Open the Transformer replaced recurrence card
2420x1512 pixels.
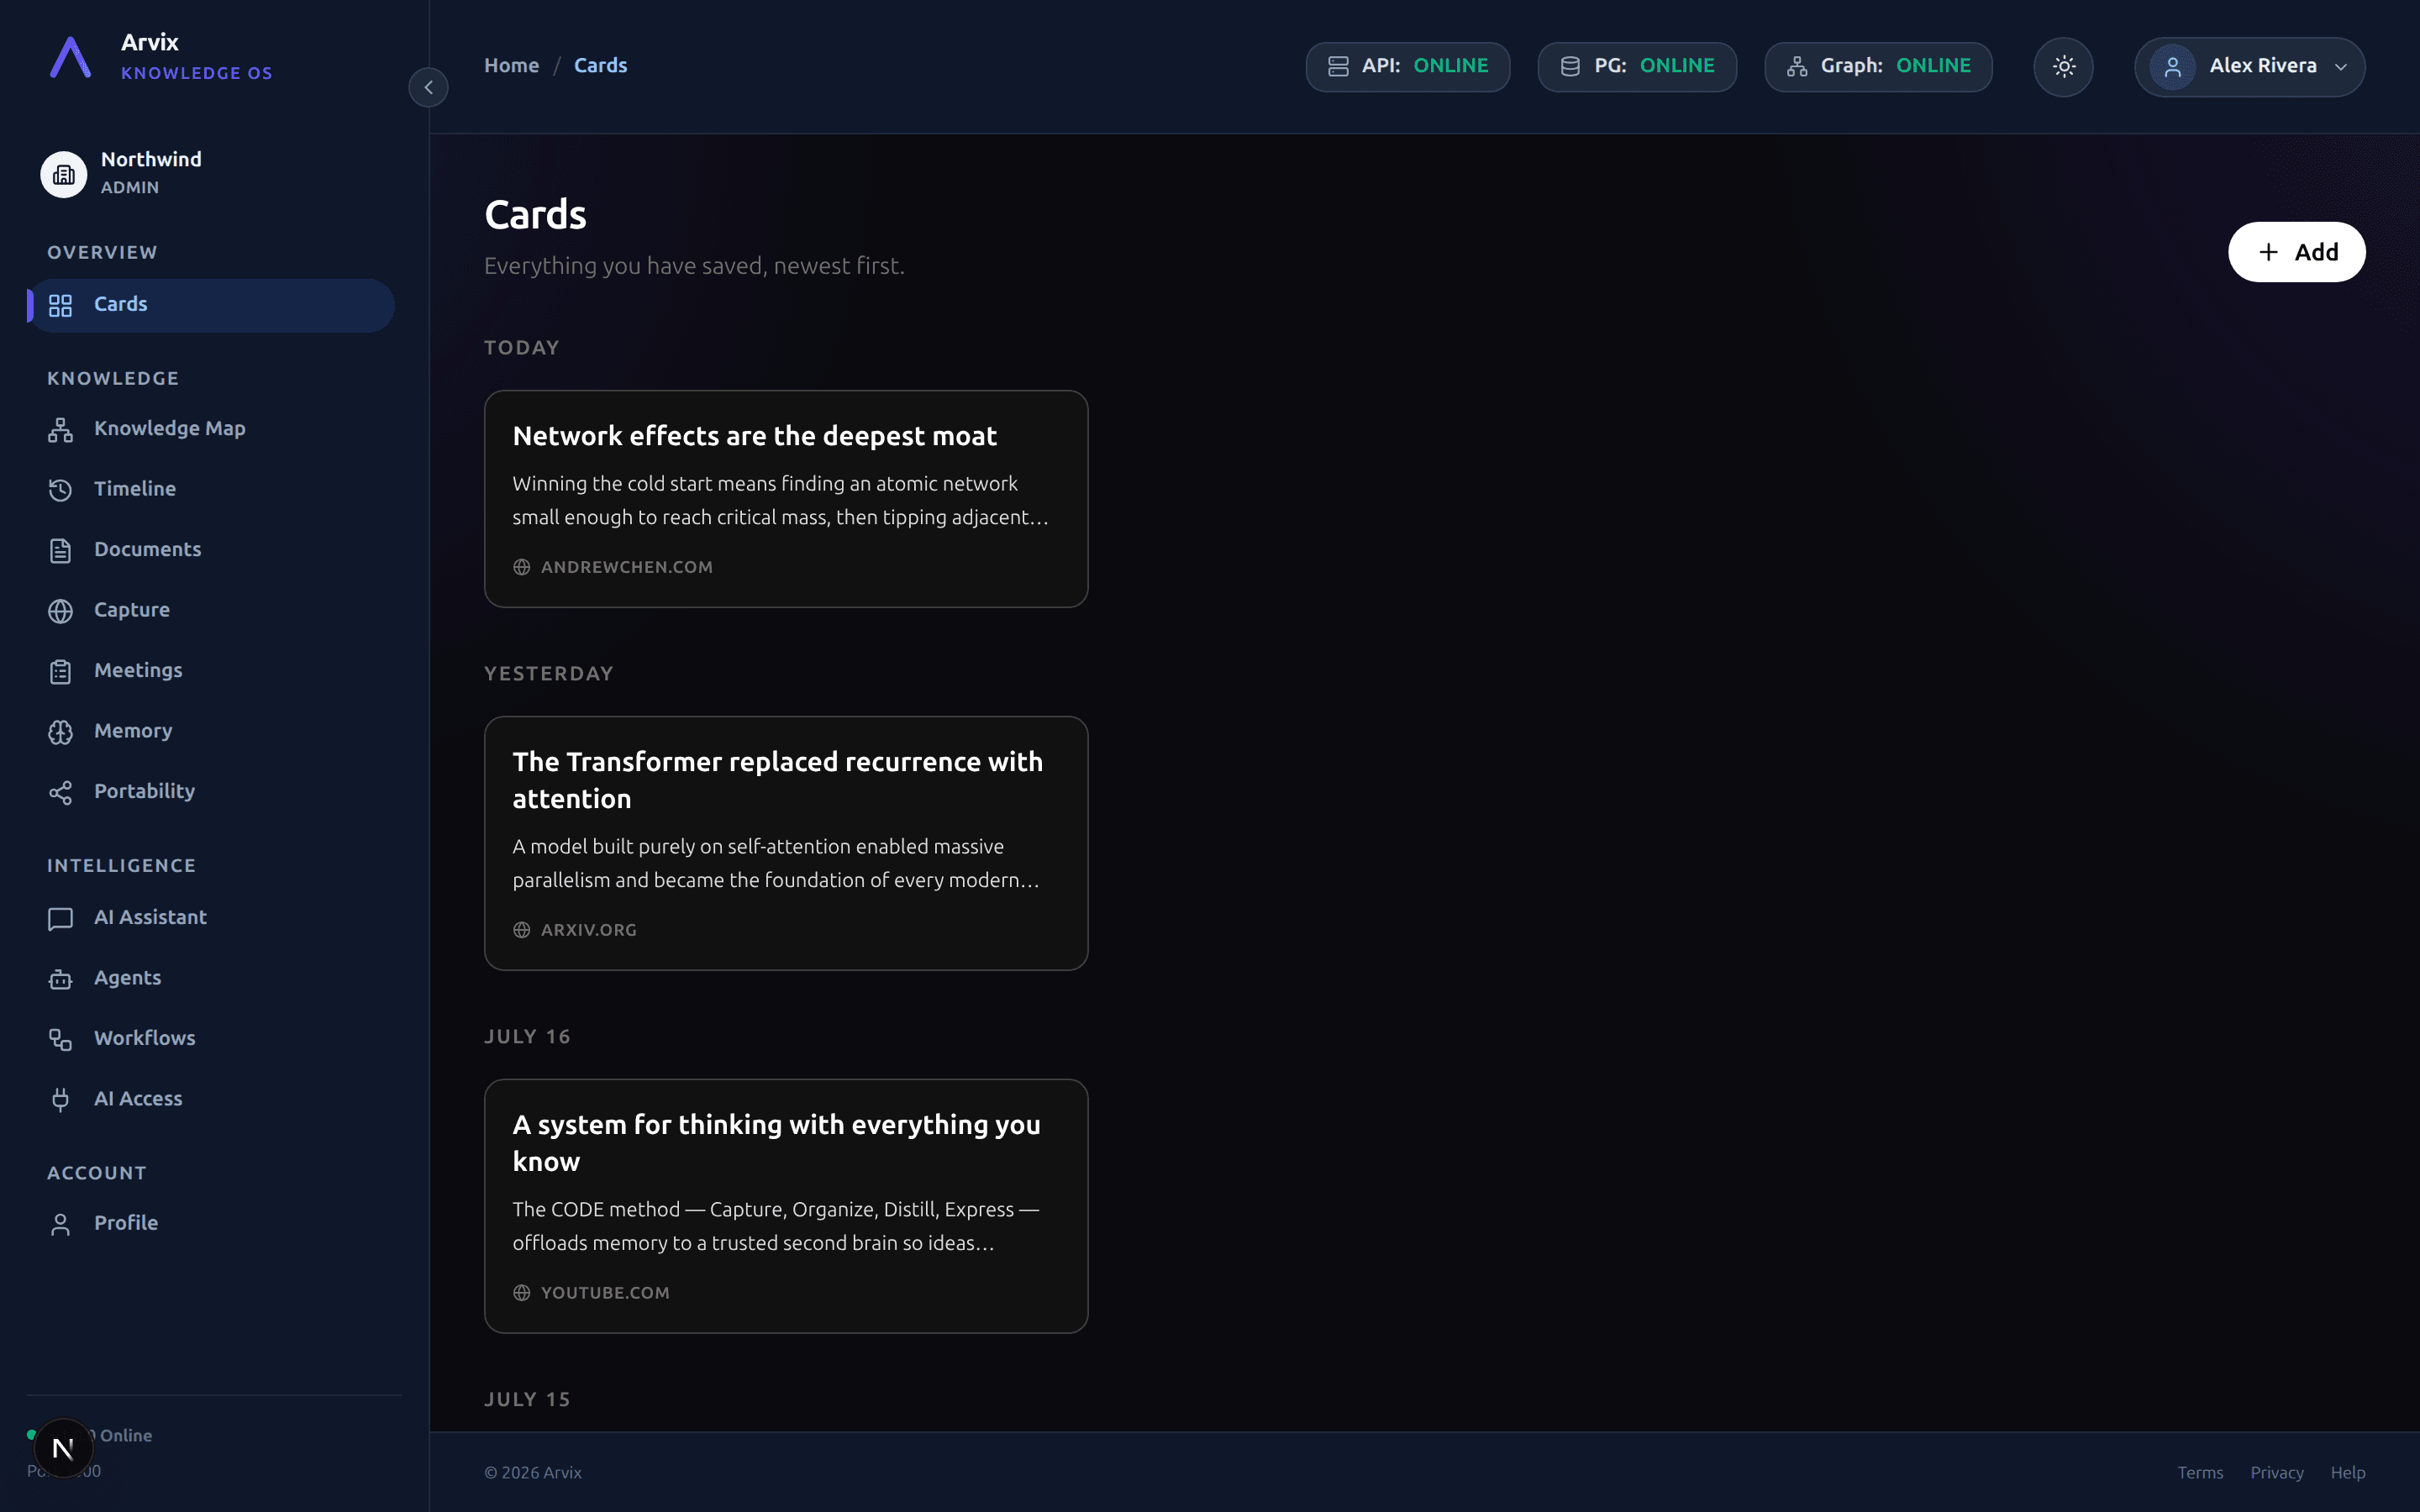click(x=786, y=843)
